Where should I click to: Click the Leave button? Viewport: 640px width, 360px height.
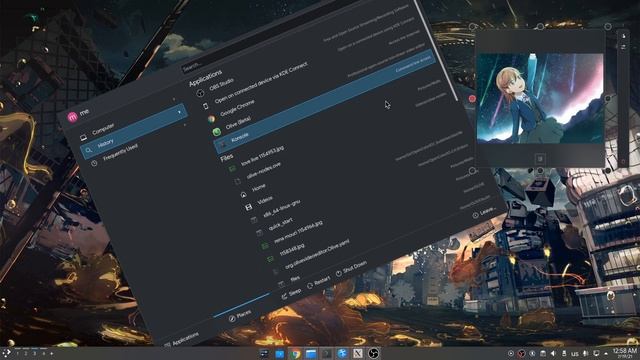click(484, 213)
